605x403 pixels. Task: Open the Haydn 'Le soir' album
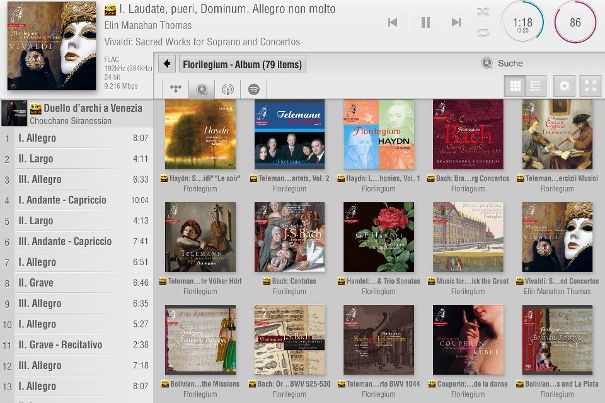tap(200, 134)
